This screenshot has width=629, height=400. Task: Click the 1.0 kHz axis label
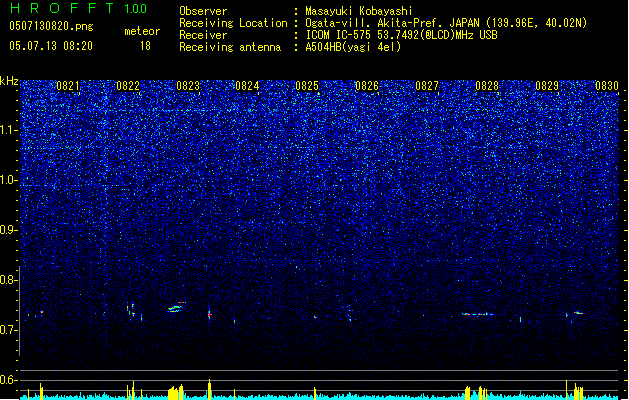8,180
